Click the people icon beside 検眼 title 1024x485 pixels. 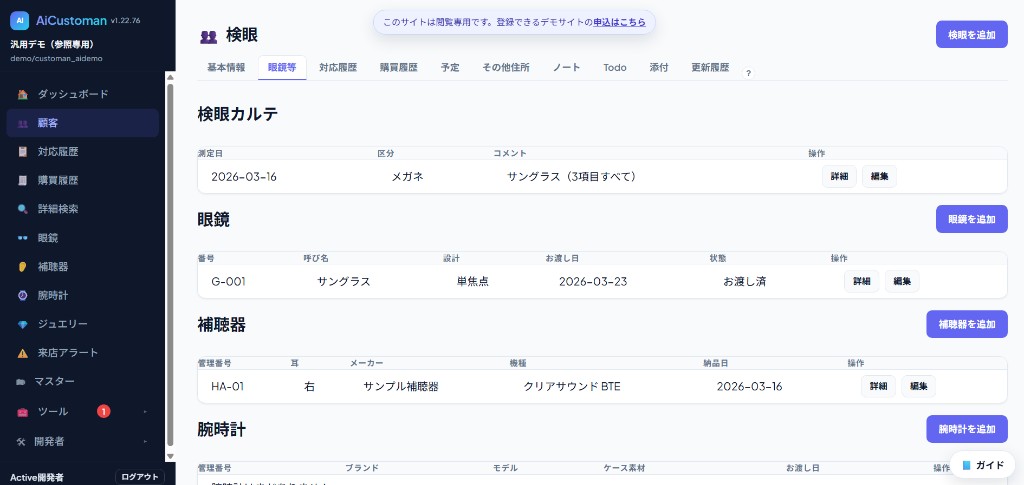(208, 37)
